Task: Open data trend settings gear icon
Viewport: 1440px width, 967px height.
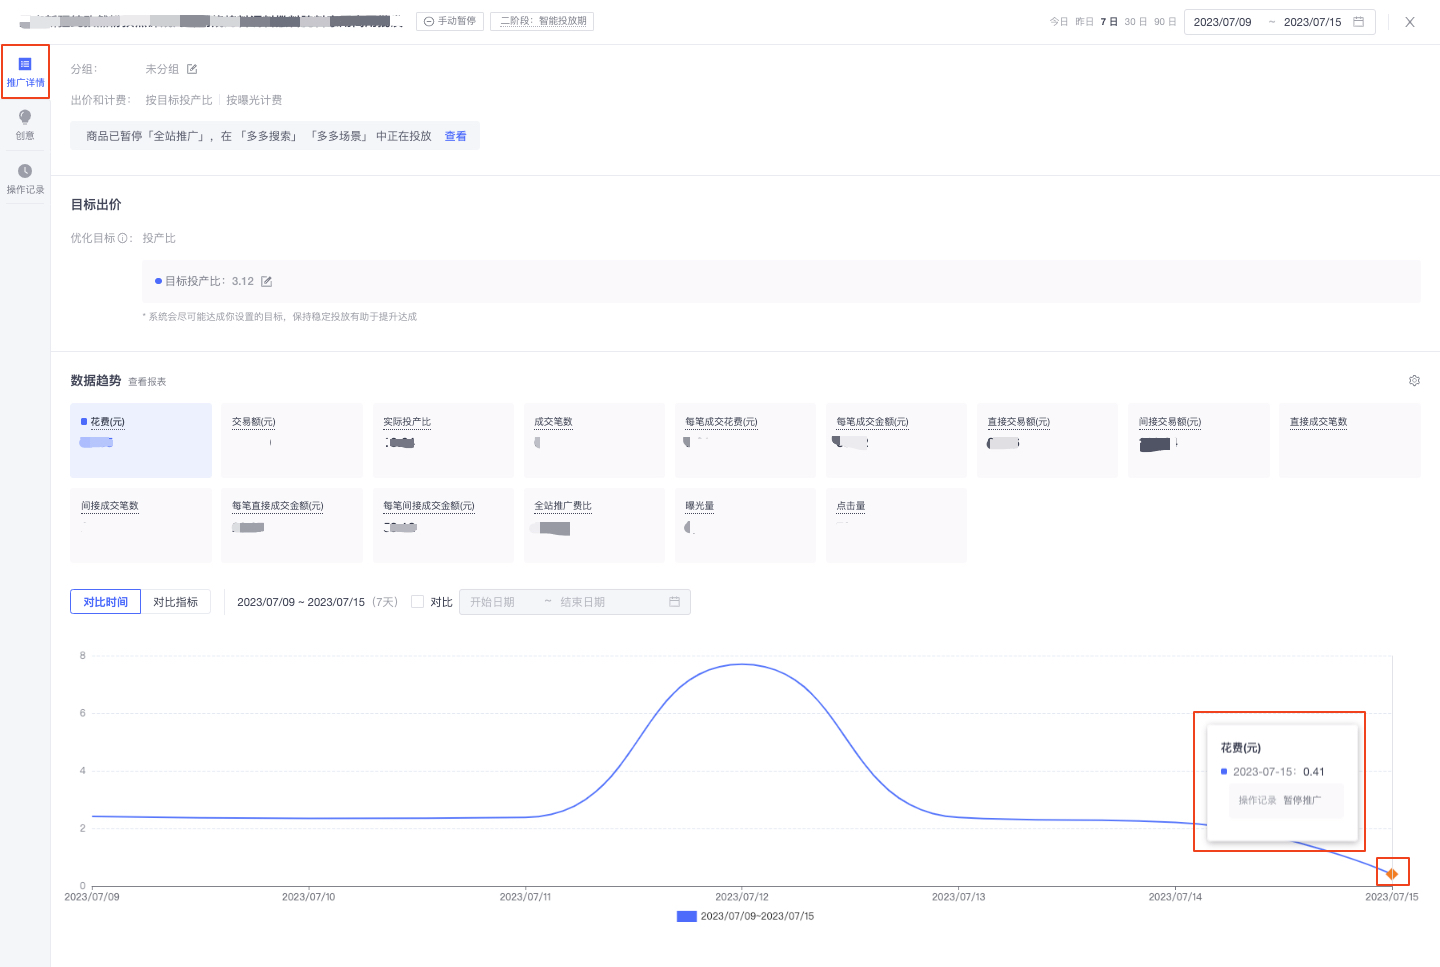Action: 1414,381
